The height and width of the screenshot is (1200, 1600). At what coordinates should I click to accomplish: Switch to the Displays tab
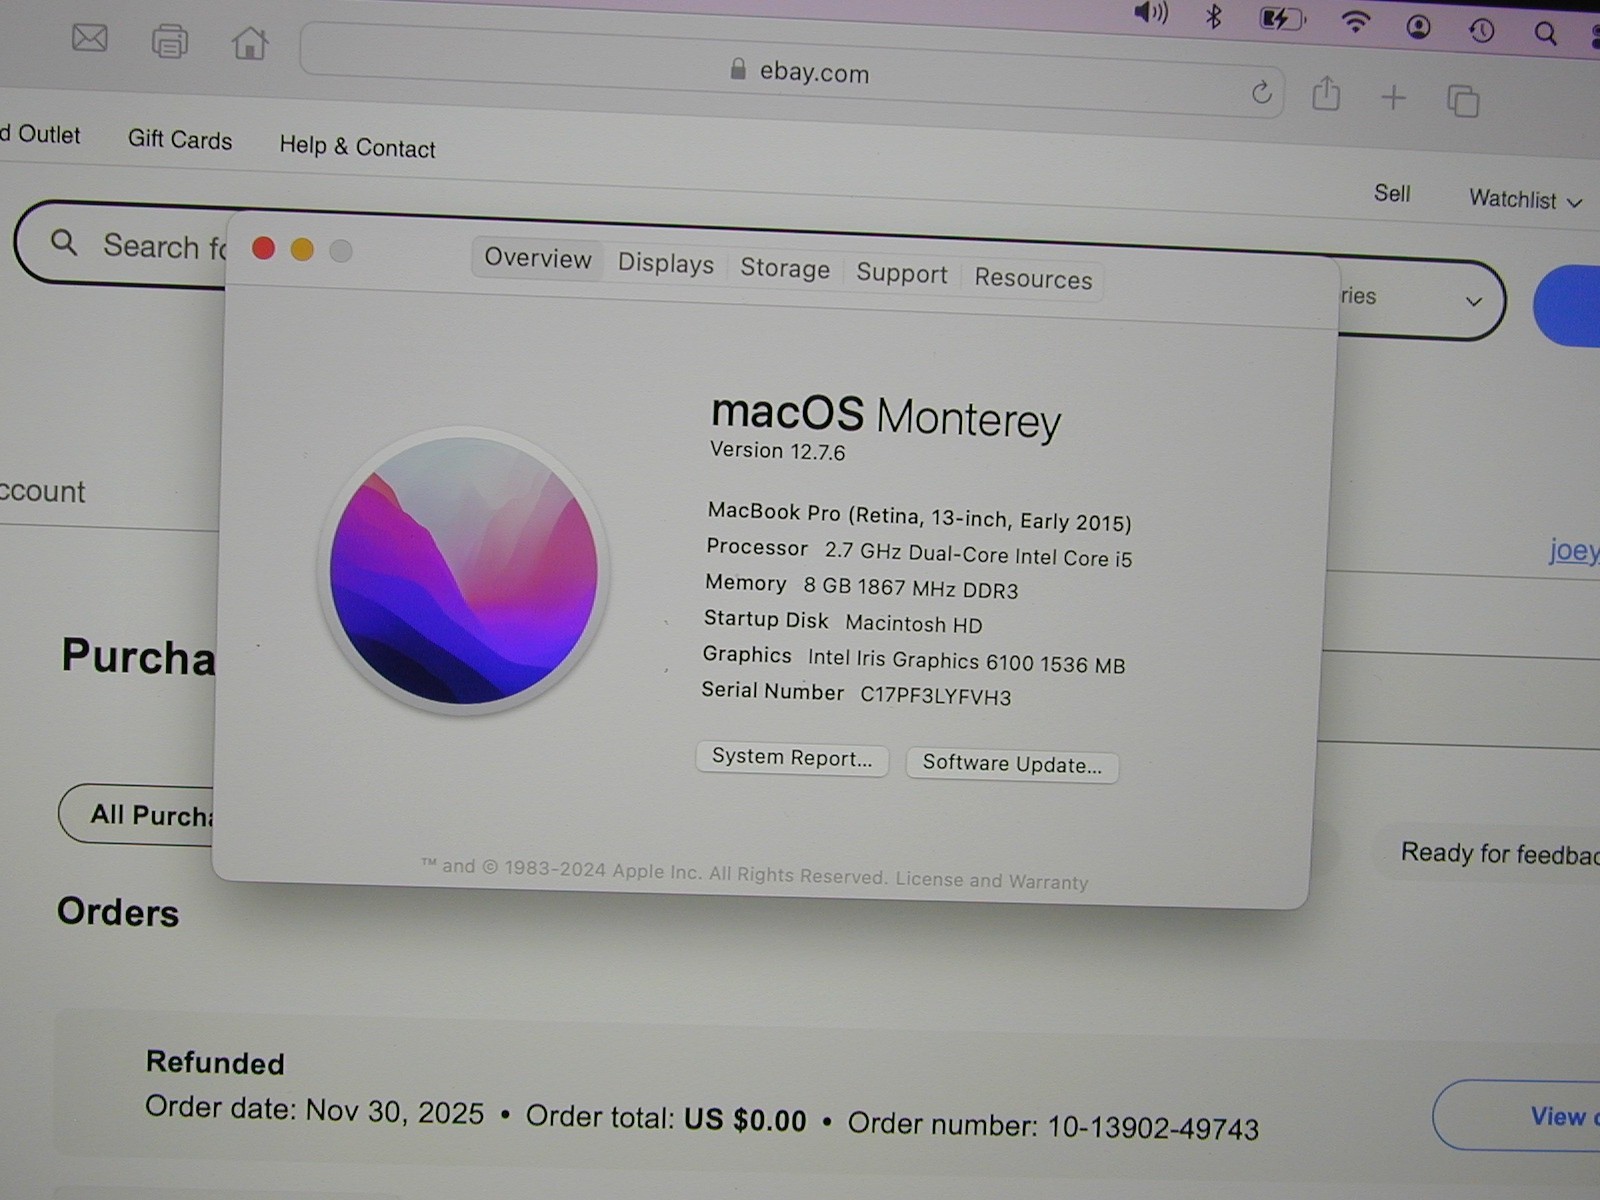[666, 263]
